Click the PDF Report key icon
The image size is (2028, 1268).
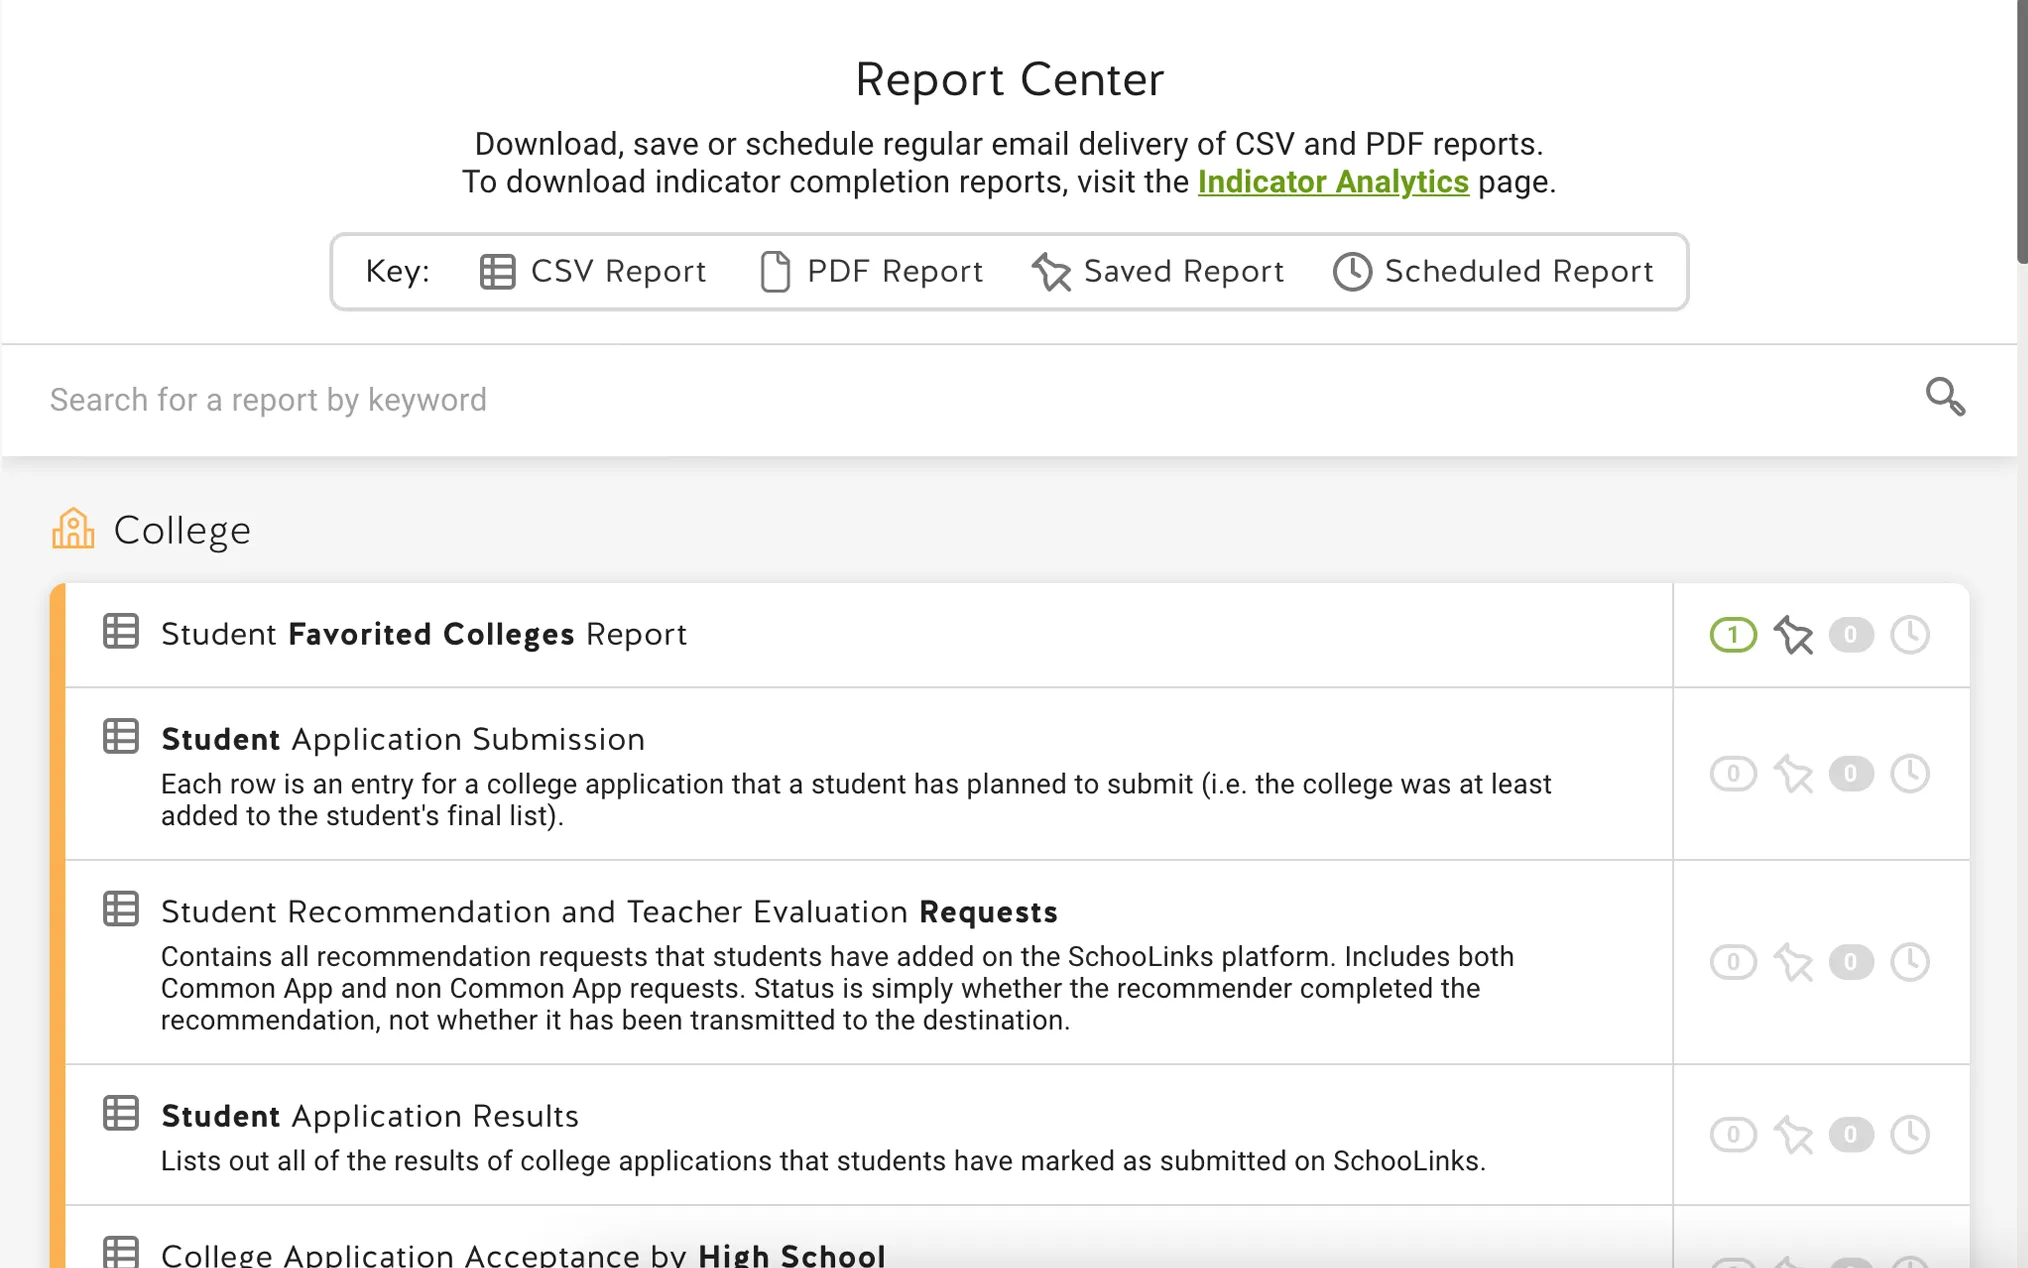[775, 272]
